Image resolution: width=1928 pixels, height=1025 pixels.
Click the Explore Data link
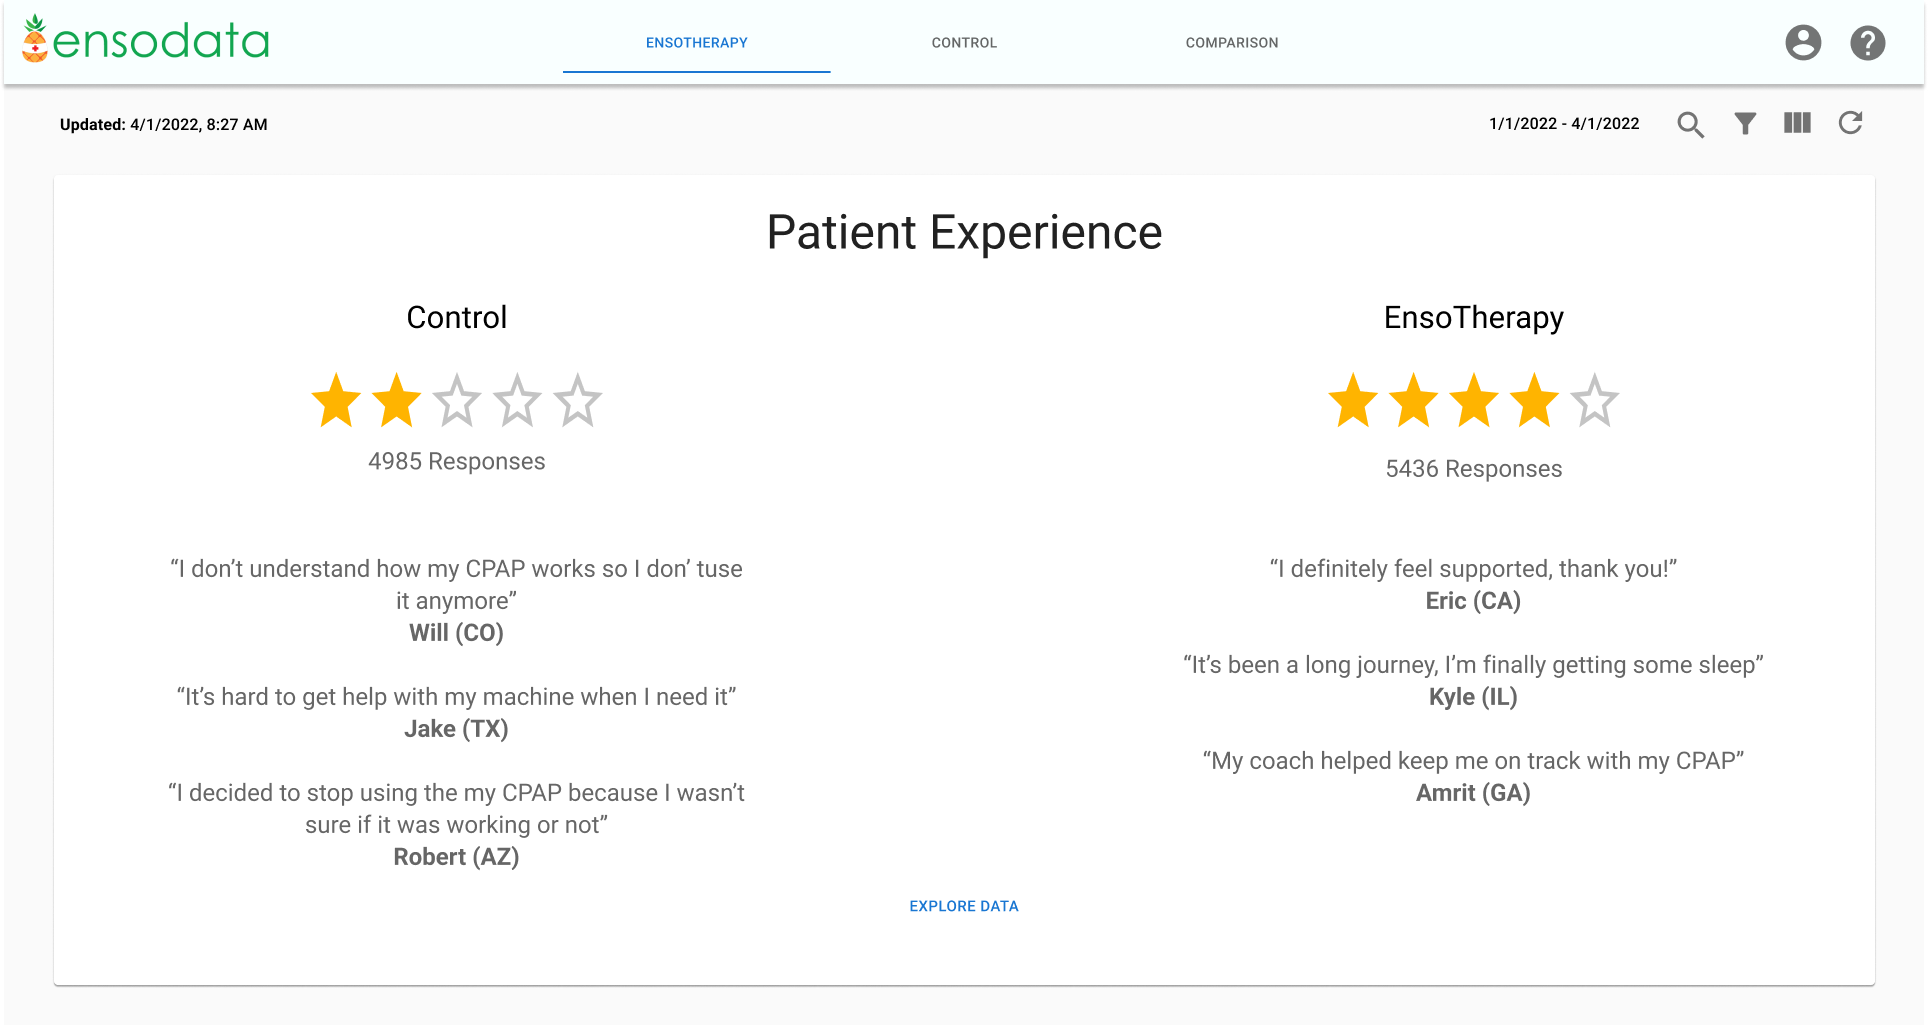[963, 906]
